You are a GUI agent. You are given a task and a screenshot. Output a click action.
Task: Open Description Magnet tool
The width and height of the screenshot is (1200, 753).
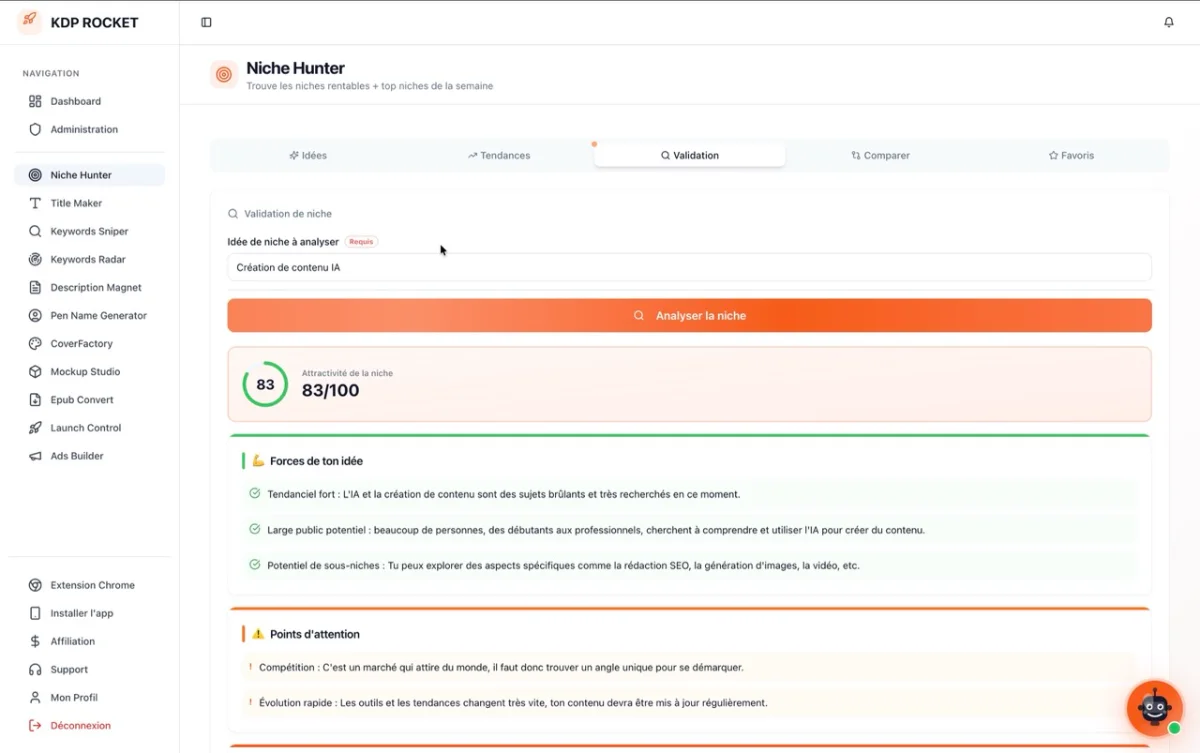(89, 287)
